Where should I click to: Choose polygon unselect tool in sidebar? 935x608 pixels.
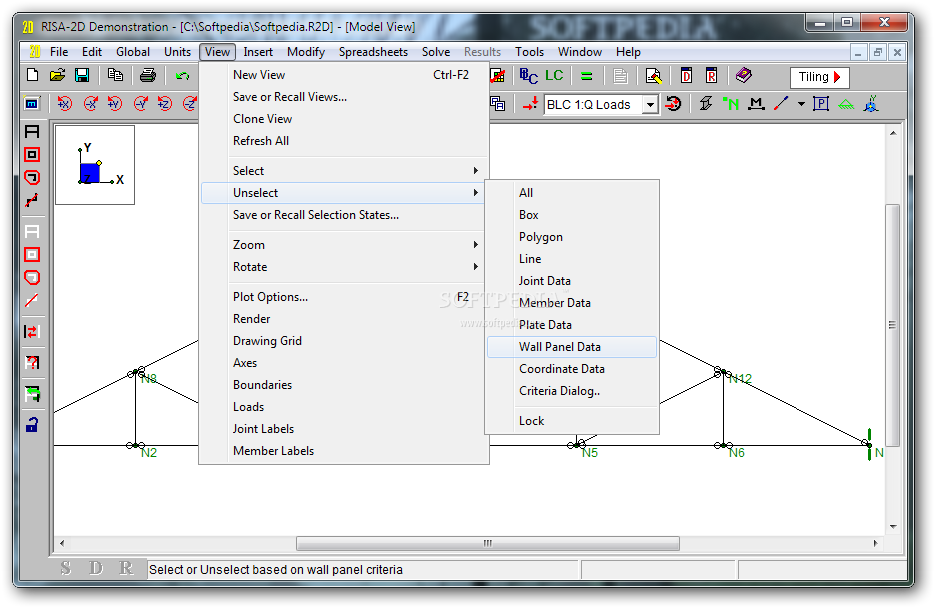[32, 277]
